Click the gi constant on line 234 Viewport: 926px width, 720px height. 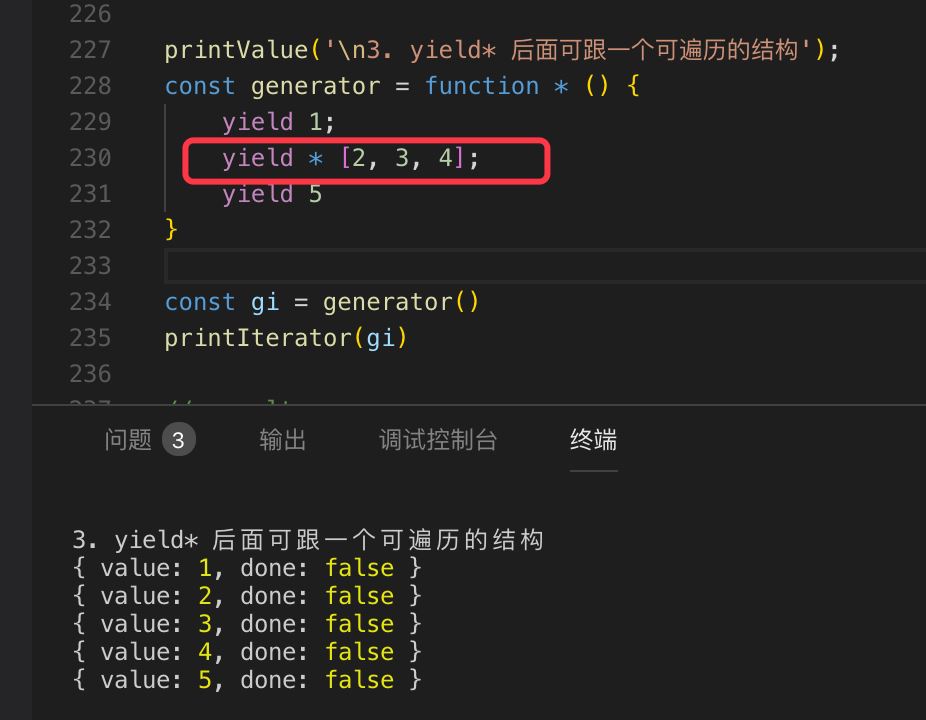click(x=265, y=302)
